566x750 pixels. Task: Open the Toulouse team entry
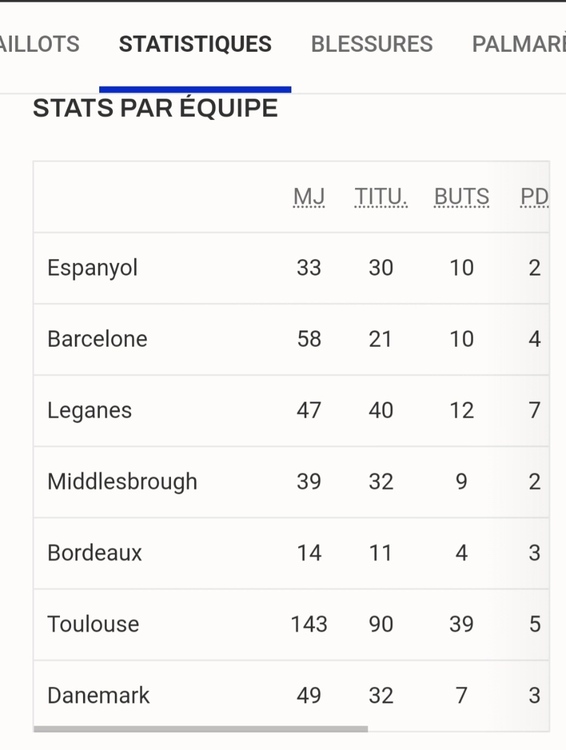(x=93, y=624)
